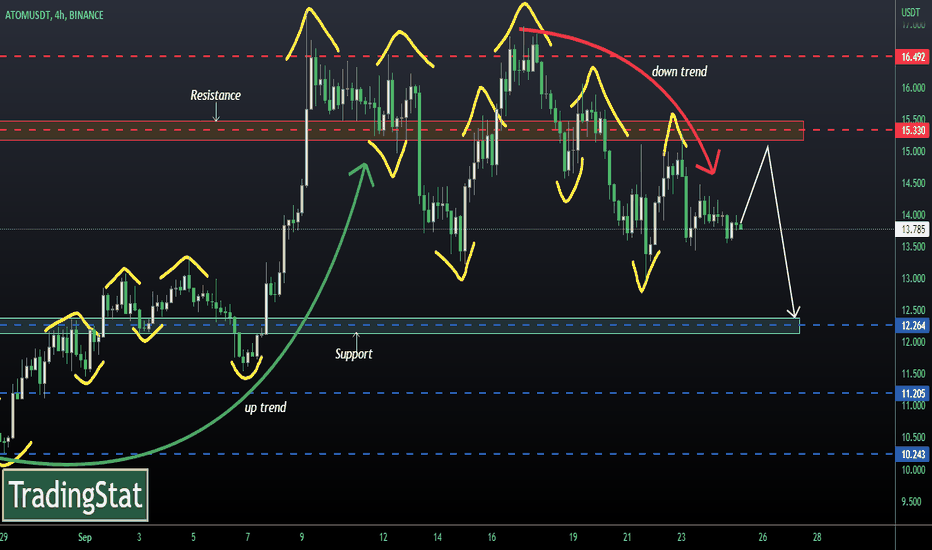Select the 12.264 blue price label

912,325
